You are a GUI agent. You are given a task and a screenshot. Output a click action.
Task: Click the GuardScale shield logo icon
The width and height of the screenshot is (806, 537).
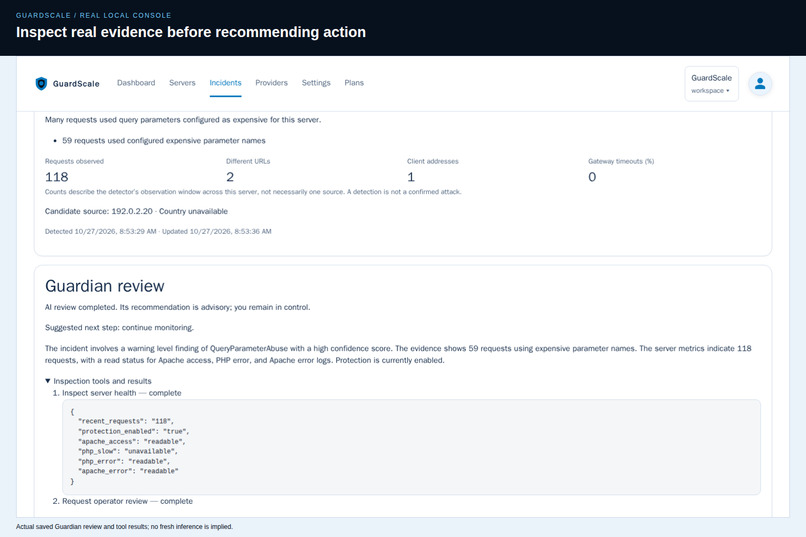point(41,83)
